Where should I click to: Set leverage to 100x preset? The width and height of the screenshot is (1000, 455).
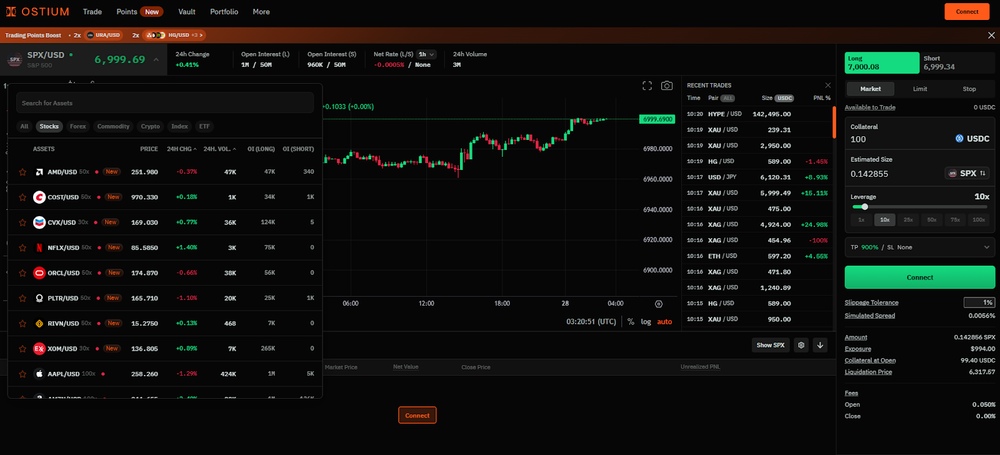tap(978, 220)
